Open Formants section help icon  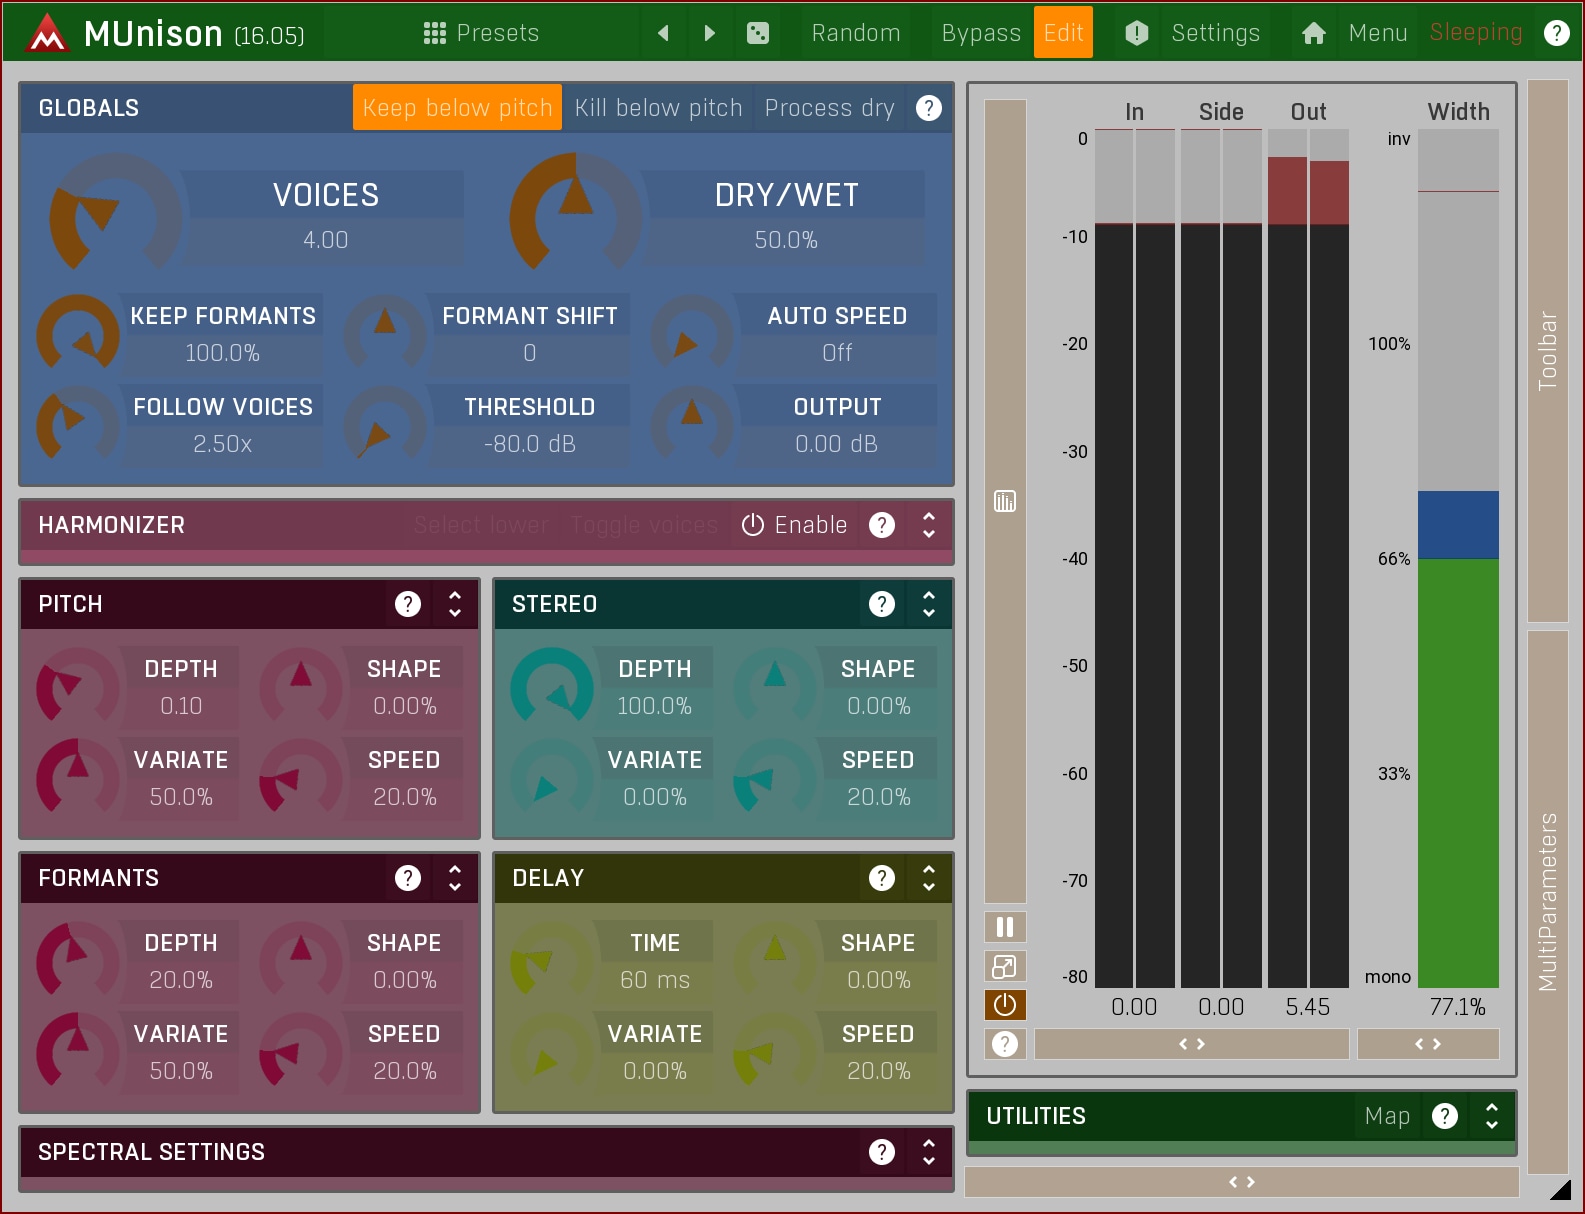408,878
